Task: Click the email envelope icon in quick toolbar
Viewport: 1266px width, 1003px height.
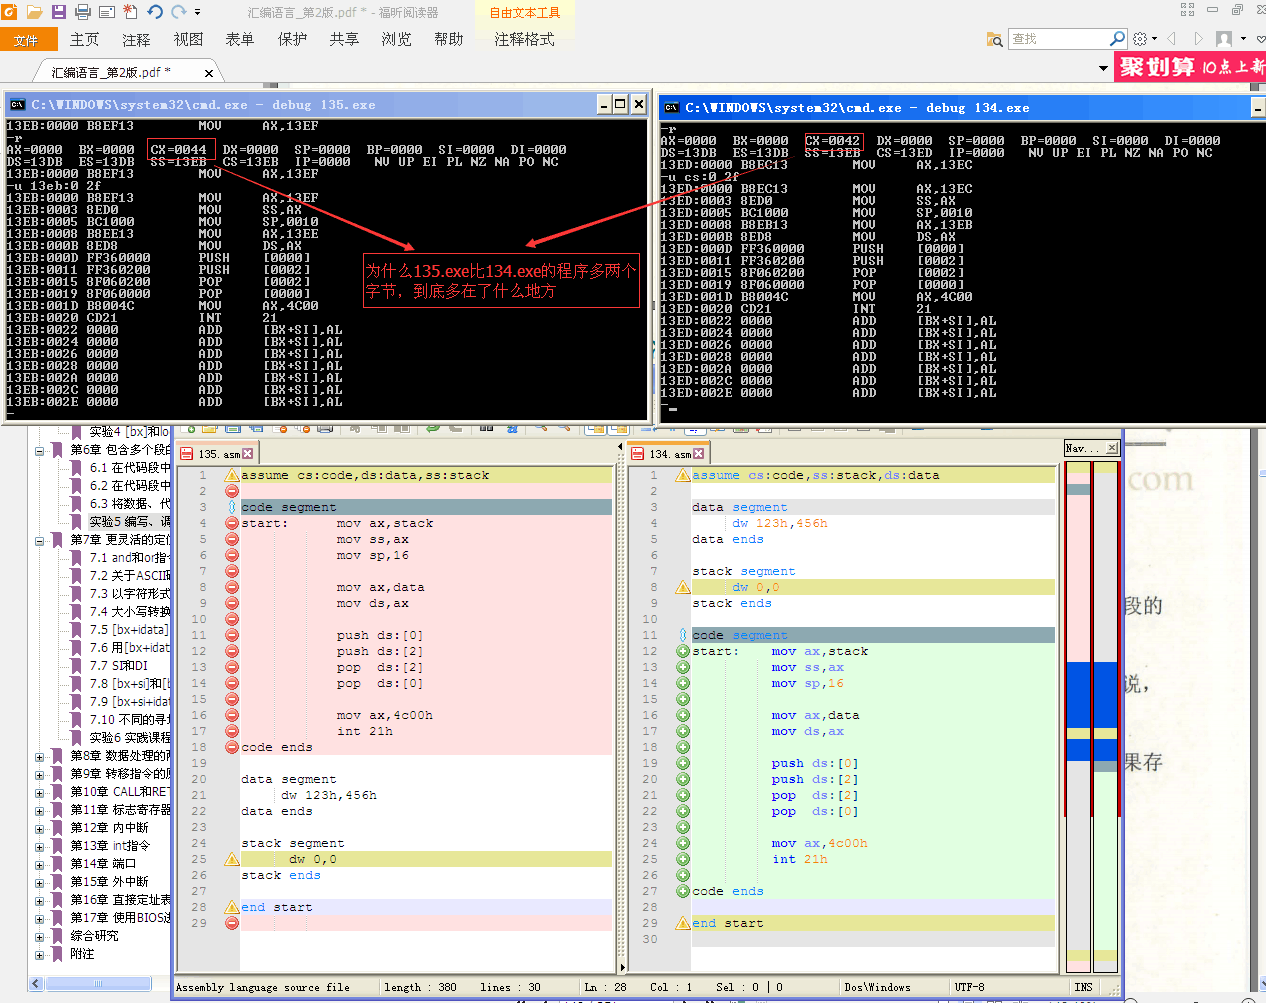Action: click(x=107, y=12)
